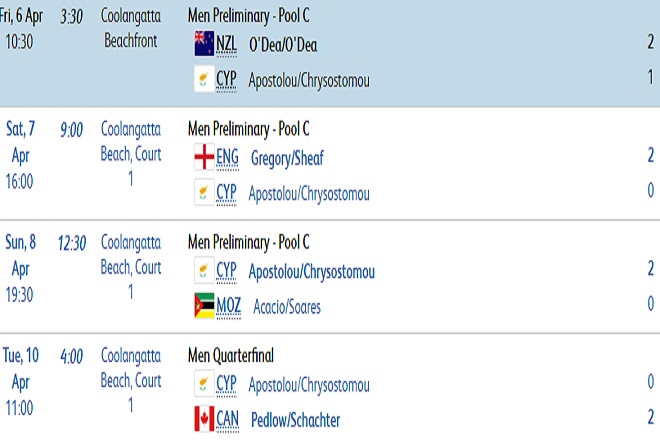Click Cyprus flag in Friday match
This screenshot has width=660, height=440.
(x=203, y=79)
